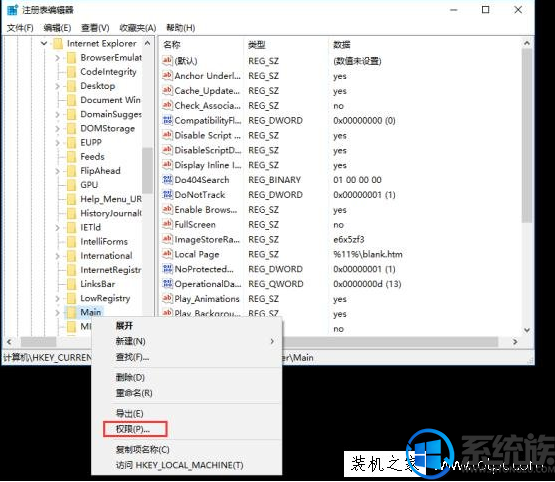Click DWORD icon of DoNotTrack value

point(167,194)
